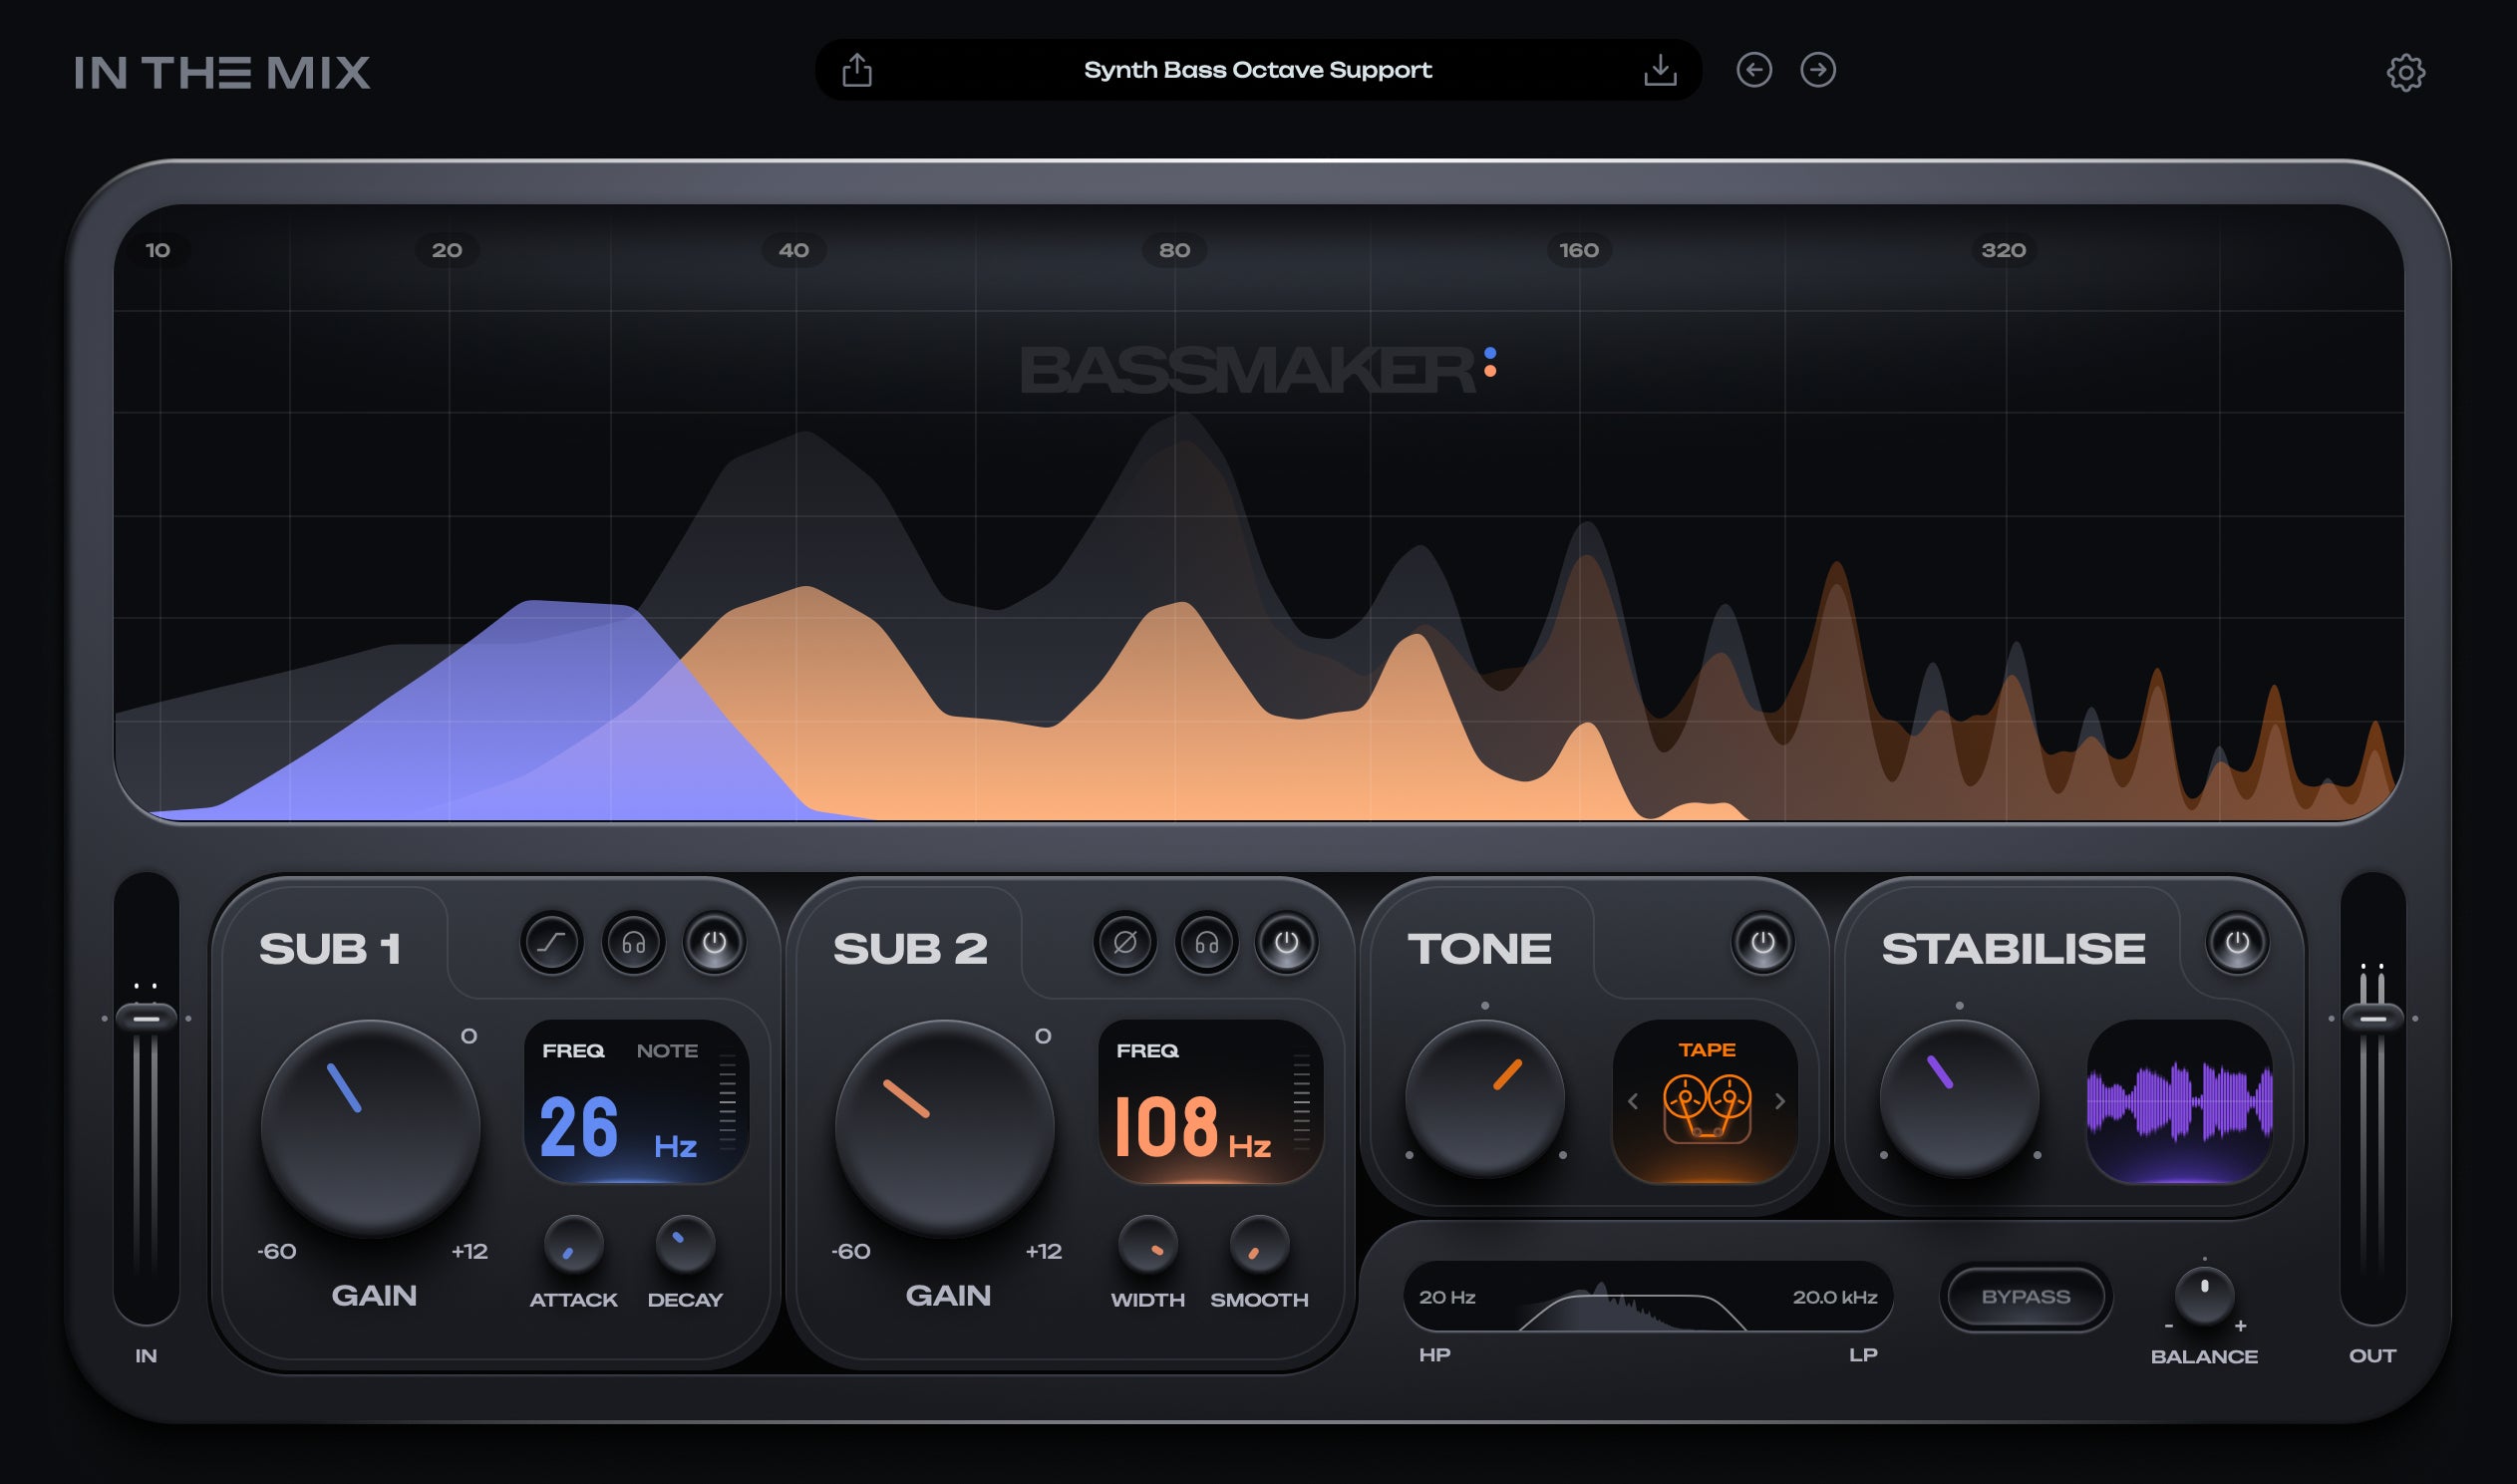The width and height of the screenshot is (2517, 1484).
Task: Toggle STABILISE section power button
Action: [x=2237, y=942]
